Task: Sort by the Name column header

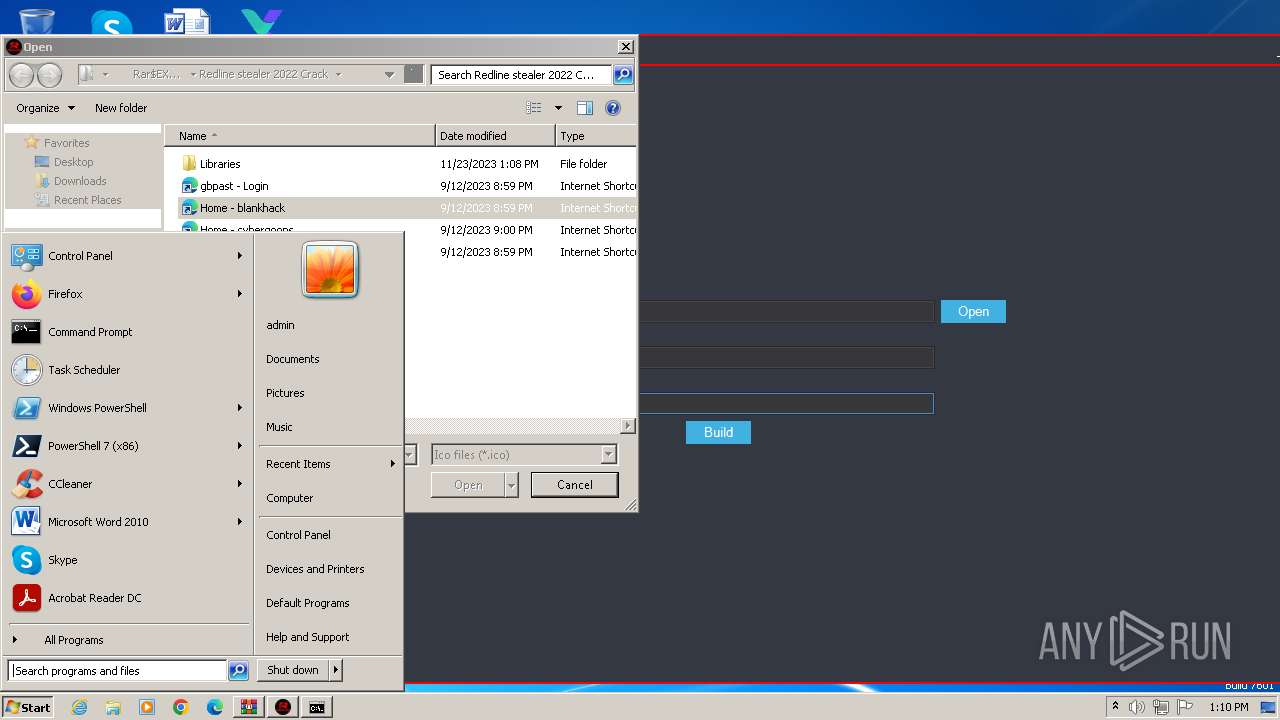Action: 300,136
